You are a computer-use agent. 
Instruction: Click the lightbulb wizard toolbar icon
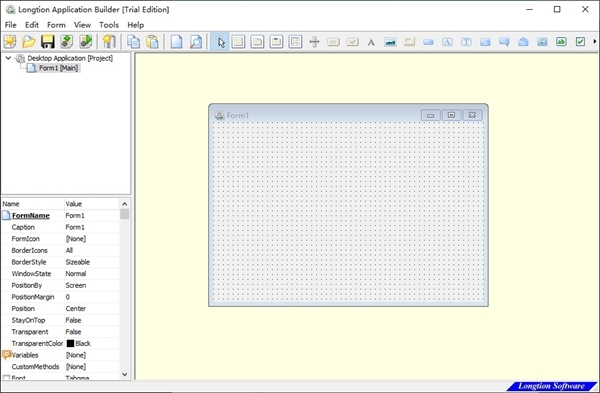click(109, 41)
